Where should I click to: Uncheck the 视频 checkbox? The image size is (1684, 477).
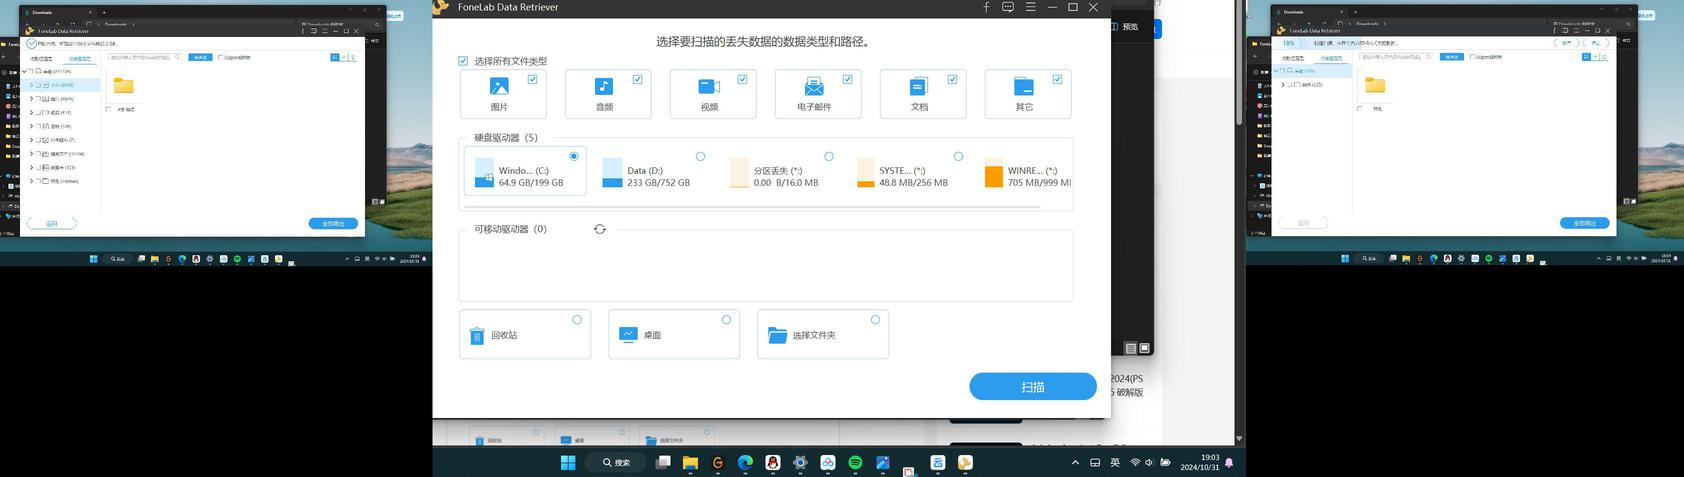click(x=742, y=79)
